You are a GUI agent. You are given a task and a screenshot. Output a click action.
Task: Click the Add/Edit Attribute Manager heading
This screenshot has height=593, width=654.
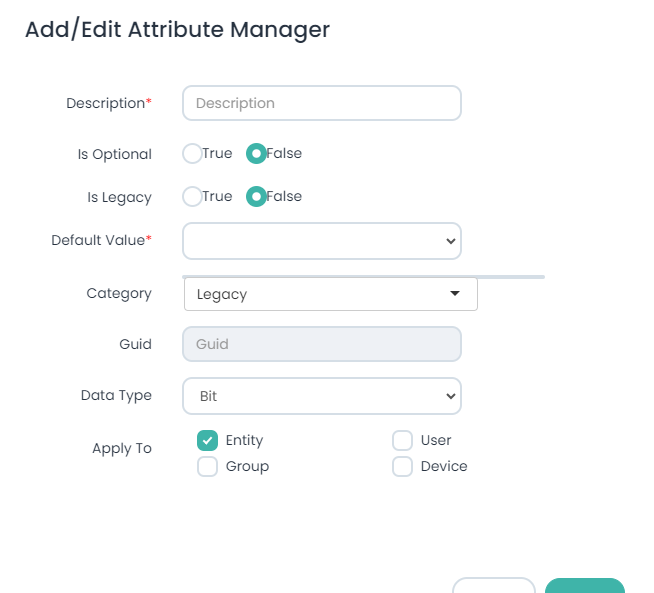coord(177,30)
